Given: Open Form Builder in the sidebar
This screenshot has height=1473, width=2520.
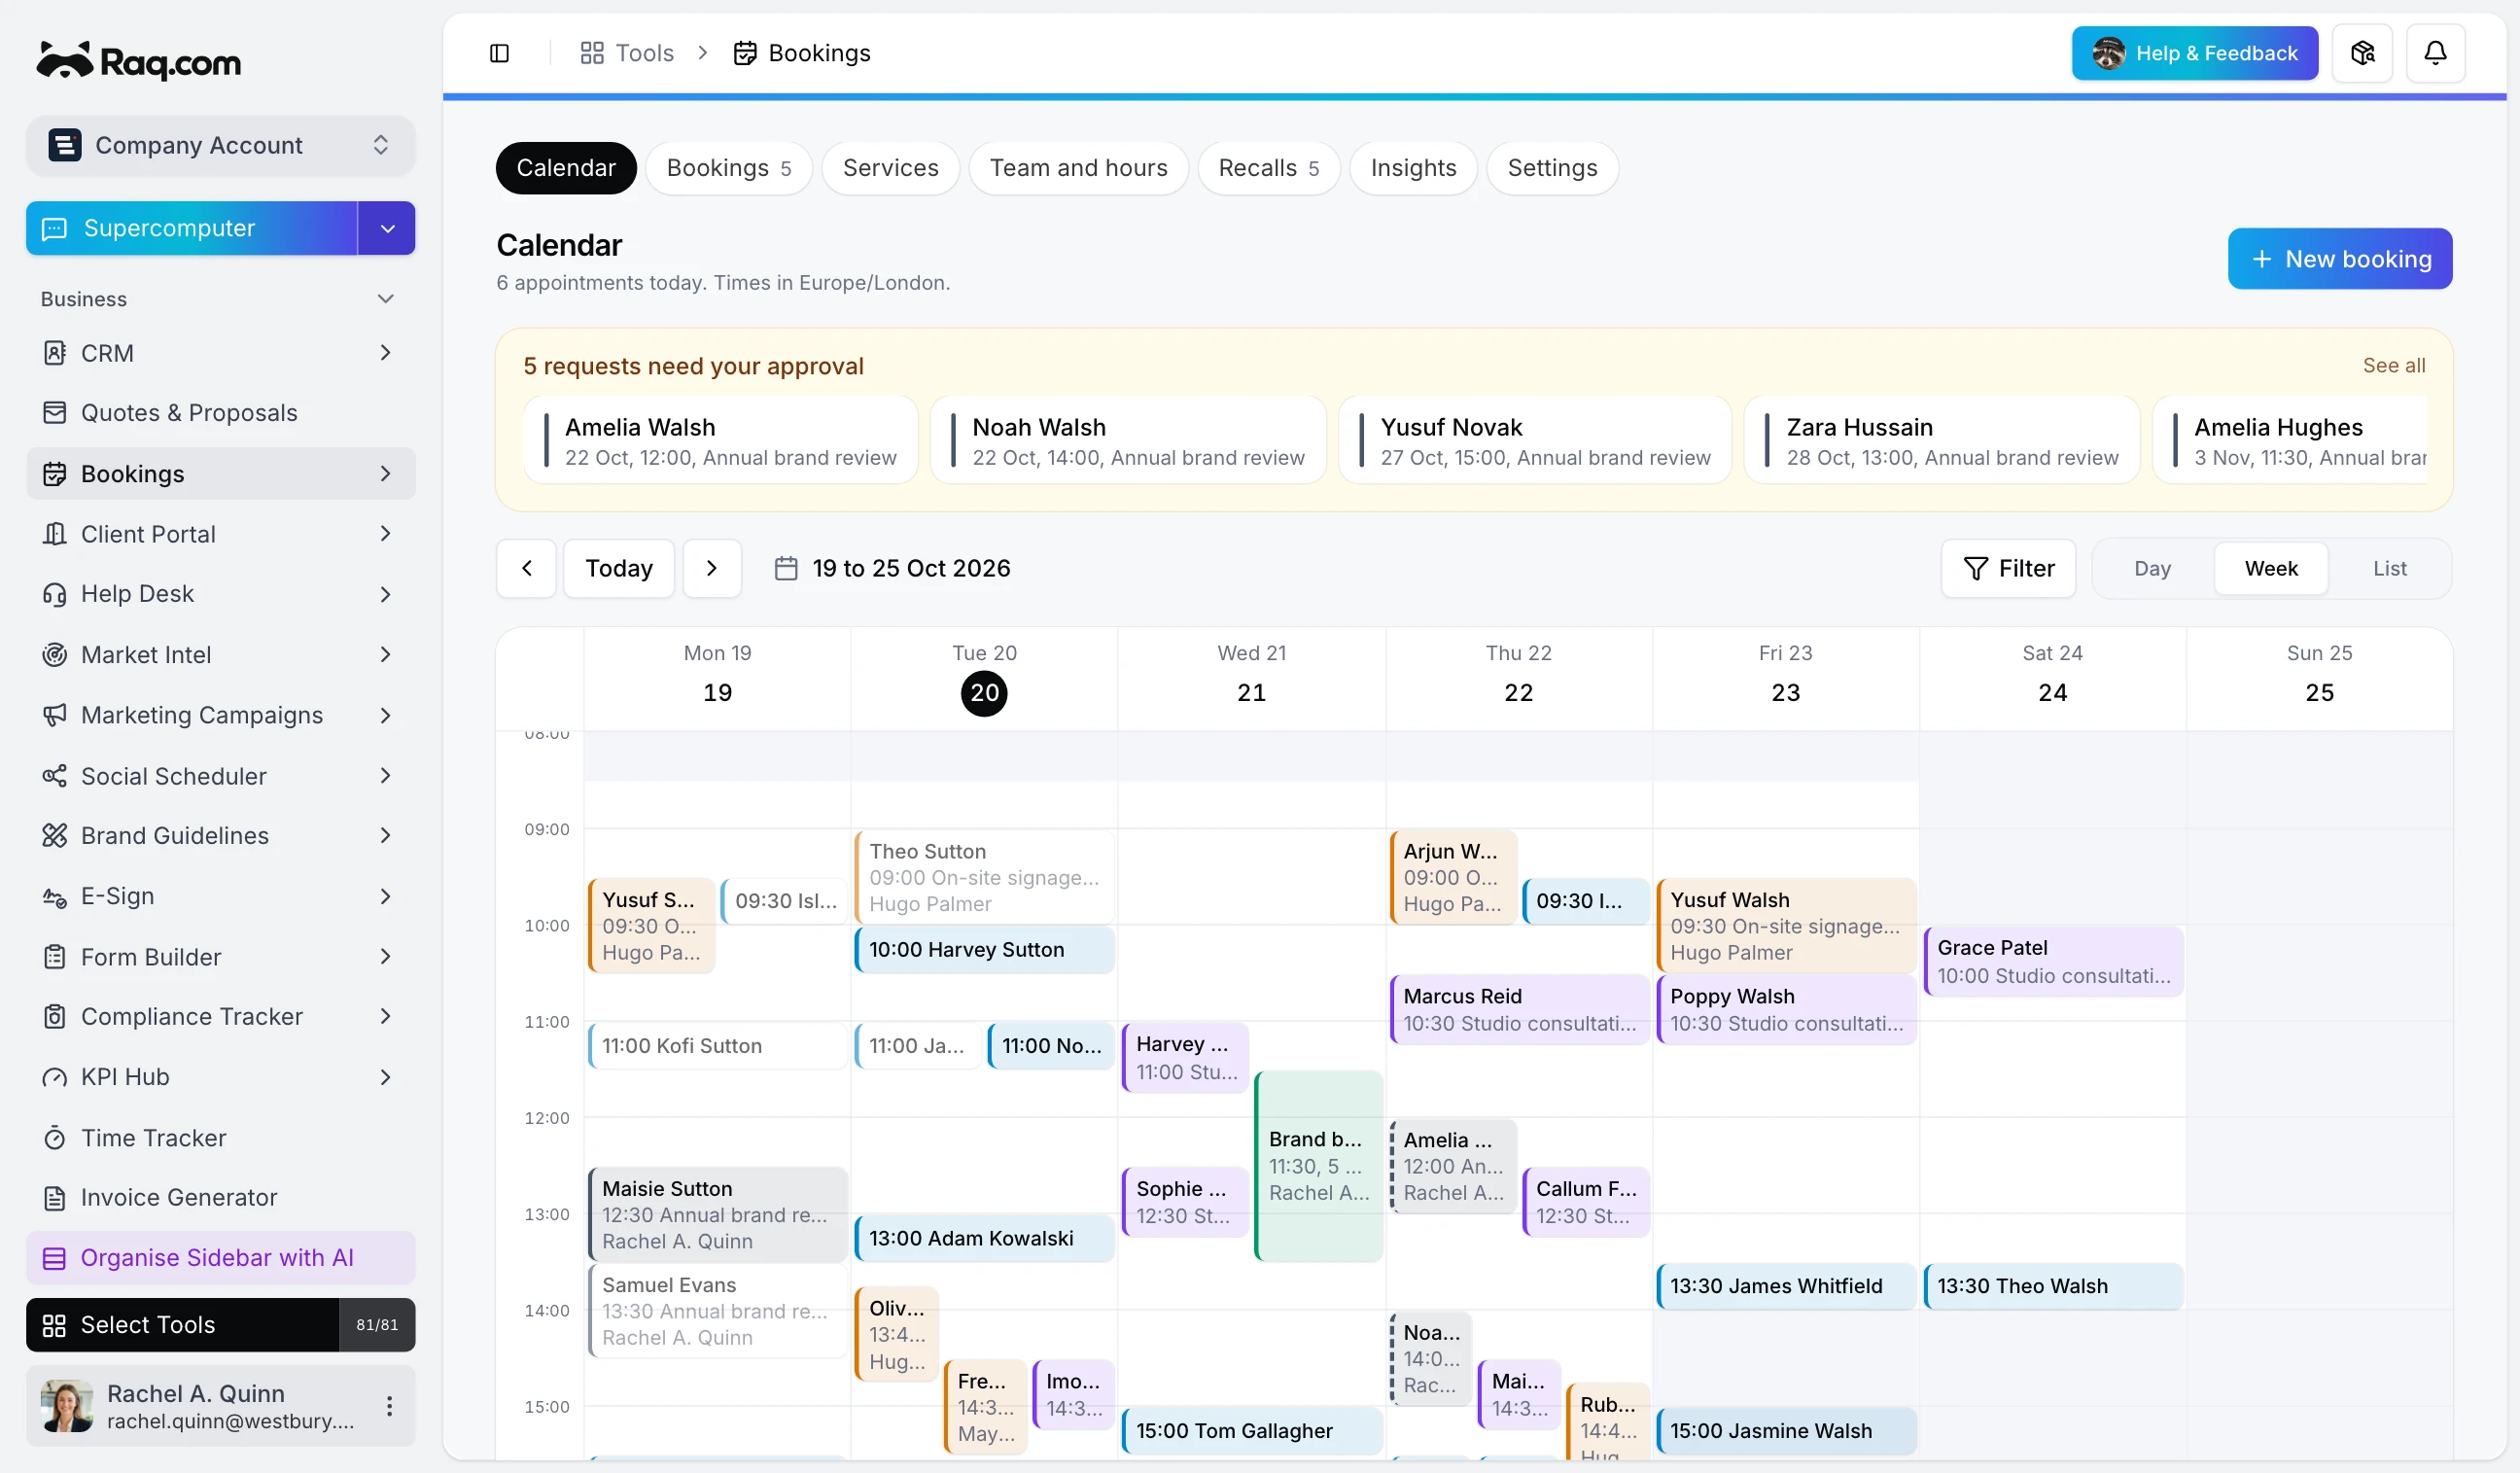Looking at the screenshot, I should tap(220, 957).
